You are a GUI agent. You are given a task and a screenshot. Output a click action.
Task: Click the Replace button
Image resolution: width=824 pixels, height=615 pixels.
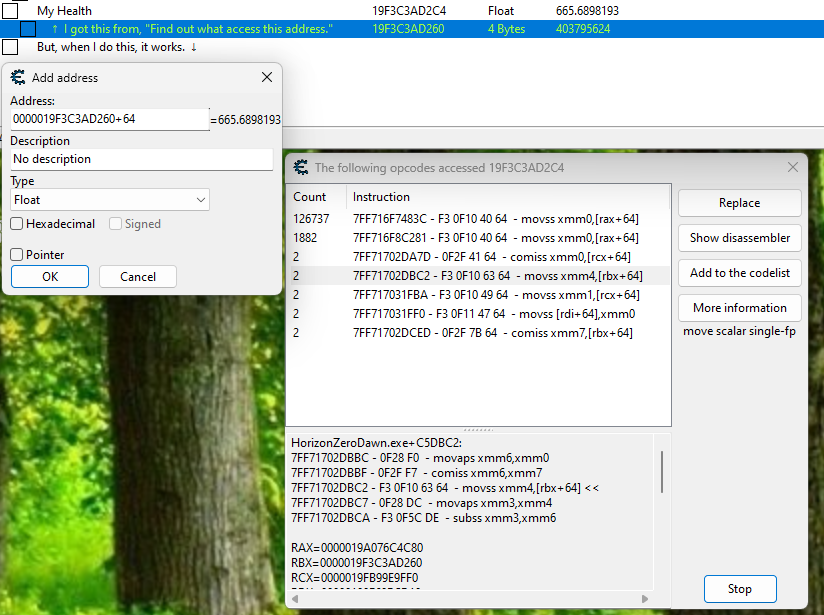[x=739, y=203]
